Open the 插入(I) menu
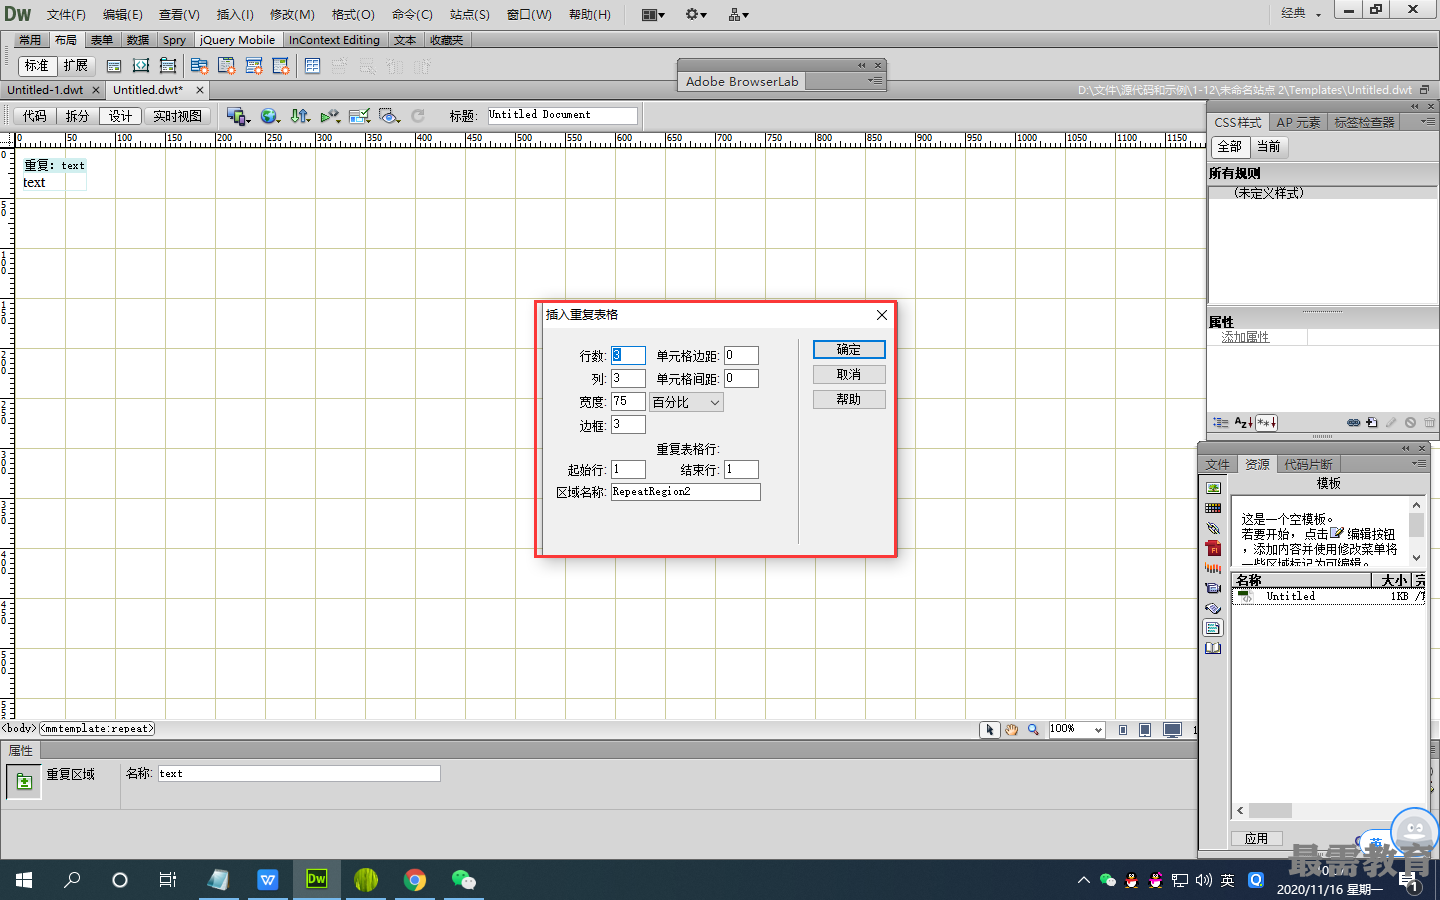1440x900 pixels. 235,14
